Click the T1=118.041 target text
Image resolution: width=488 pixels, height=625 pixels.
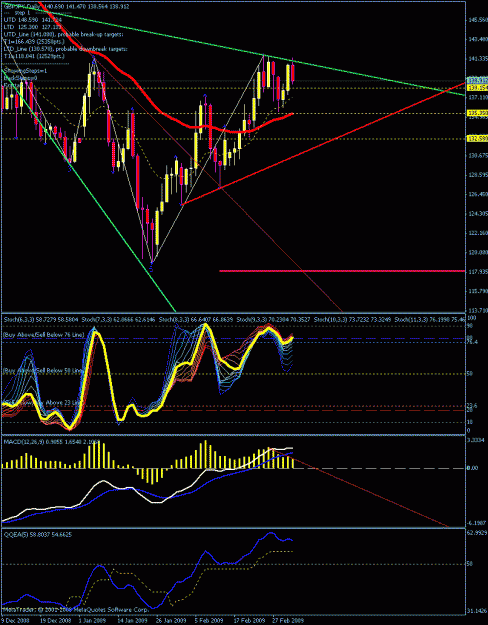(34, 56)
